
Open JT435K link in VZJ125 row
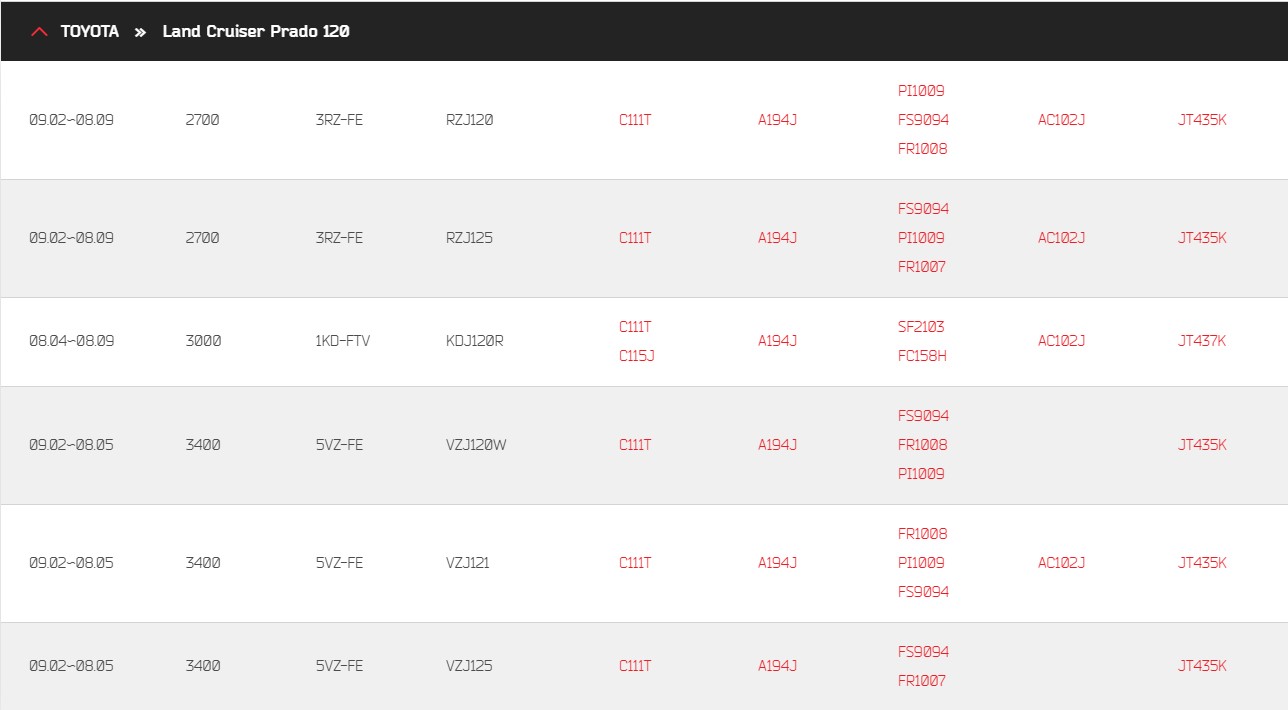click(x=1202, y=666)
